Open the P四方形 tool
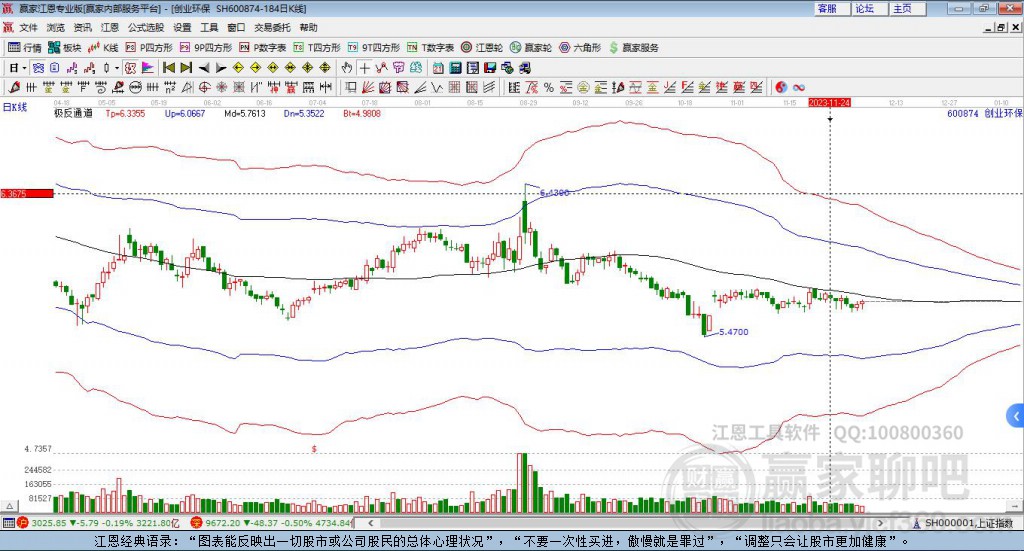The image size is (1024, 551). coord(149,48)
